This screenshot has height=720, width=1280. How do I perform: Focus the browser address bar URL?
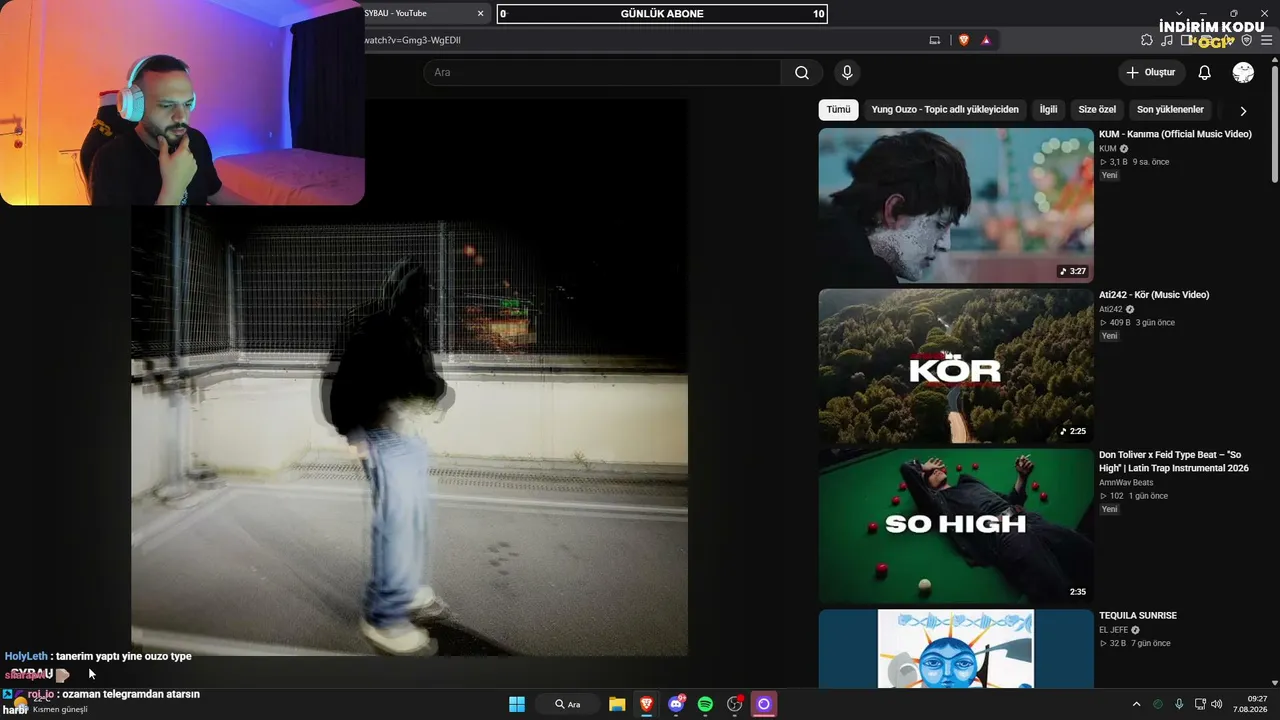[640, 40]
